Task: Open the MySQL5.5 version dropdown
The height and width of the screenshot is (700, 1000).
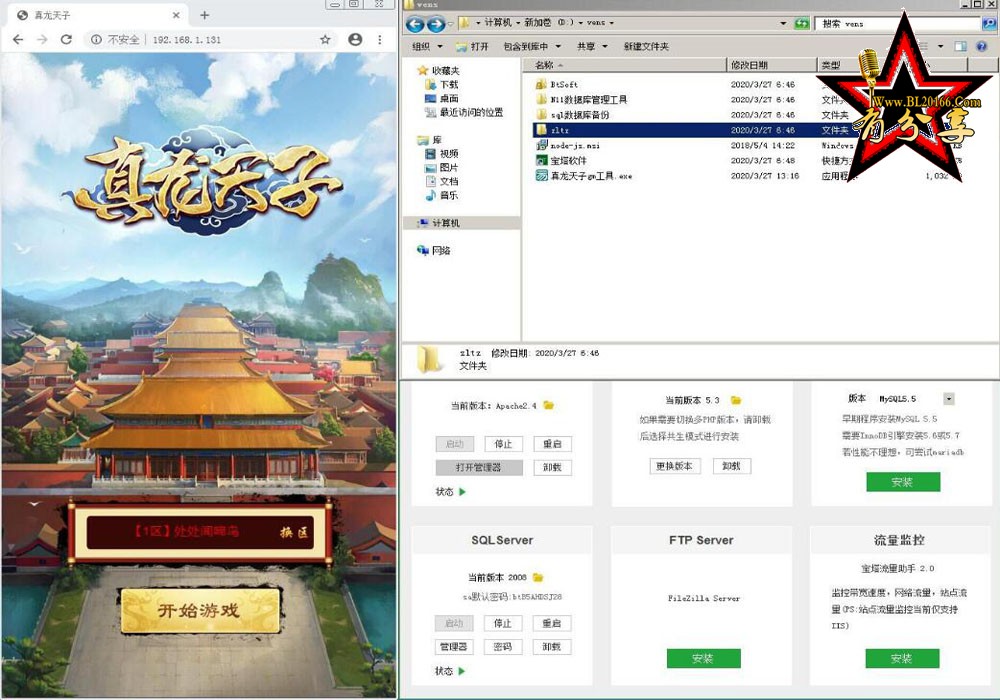Action: pos(948,399)
